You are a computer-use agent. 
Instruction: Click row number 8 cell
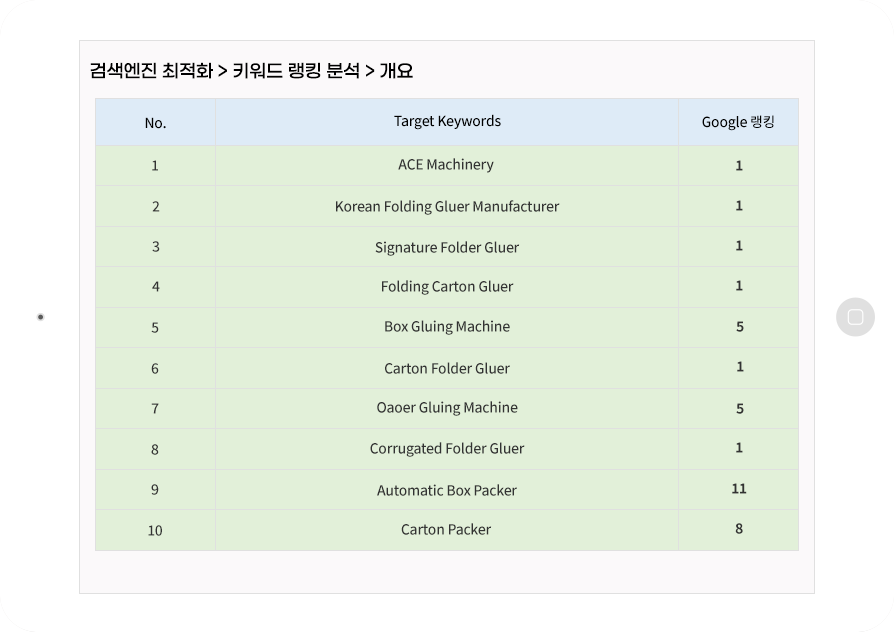pos(155,449)
